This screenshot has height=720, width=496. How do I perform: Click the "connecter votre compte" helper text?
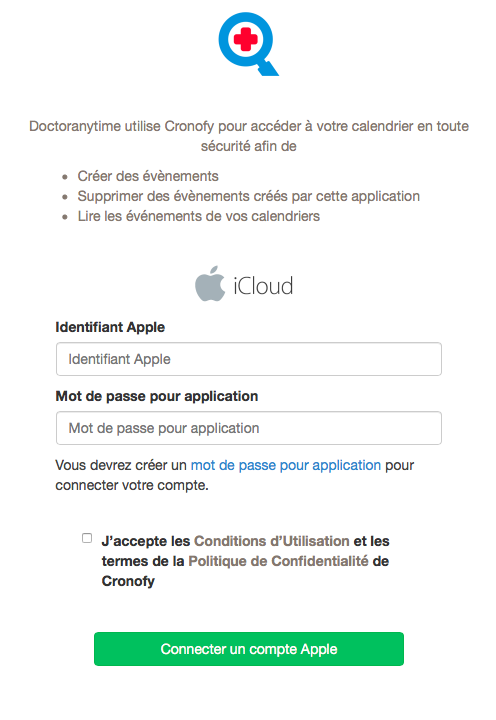click(132, 485)
